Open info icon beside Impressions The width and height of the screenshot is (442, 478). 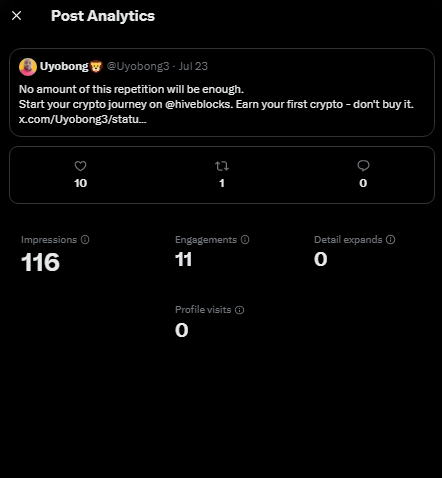pyautogui.click(x=85, y=240)
